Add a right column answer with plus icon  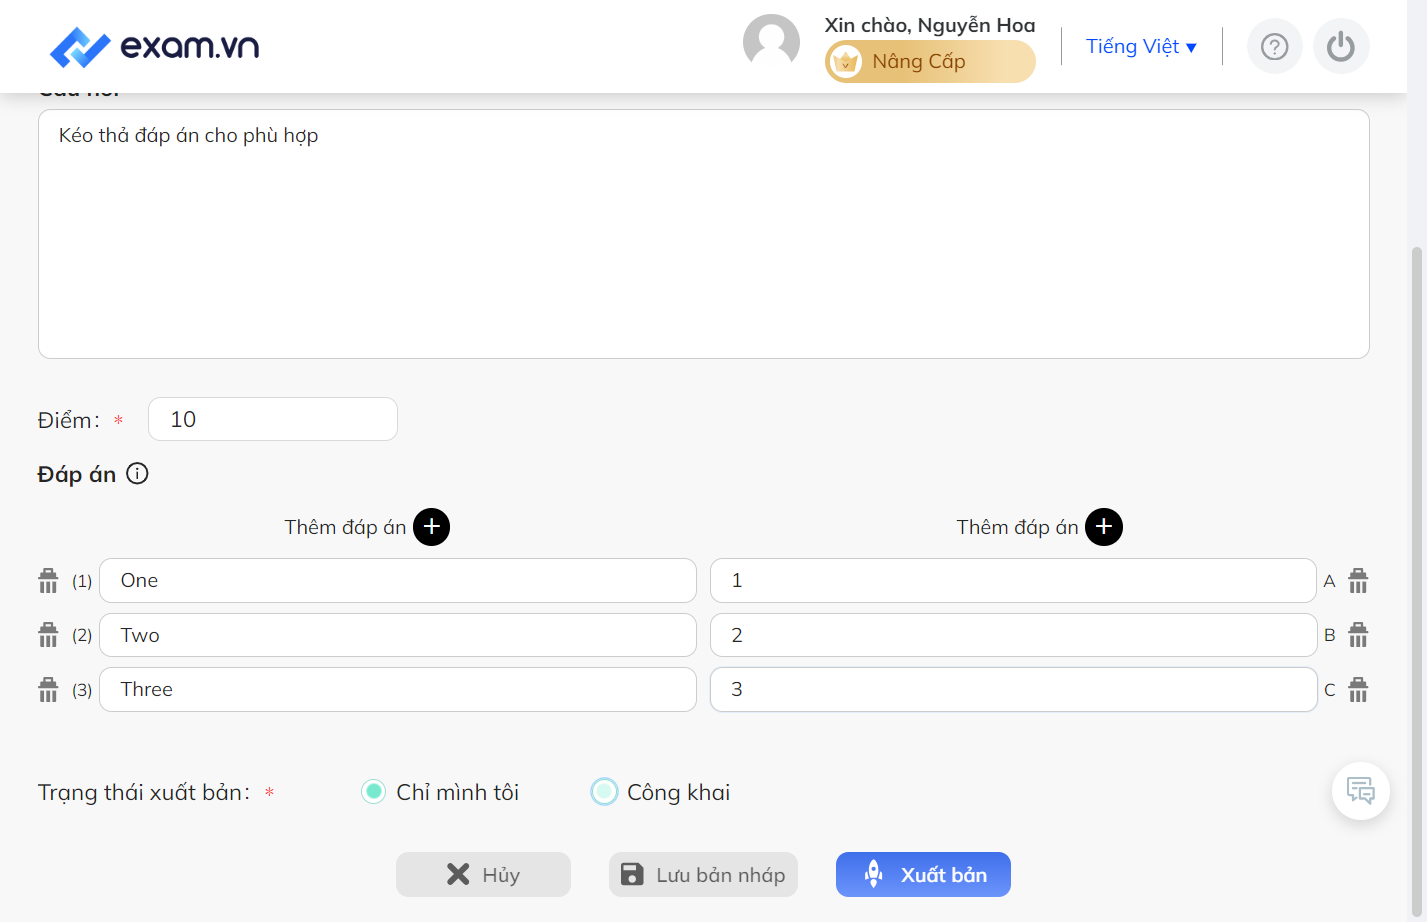(1104, 527)
